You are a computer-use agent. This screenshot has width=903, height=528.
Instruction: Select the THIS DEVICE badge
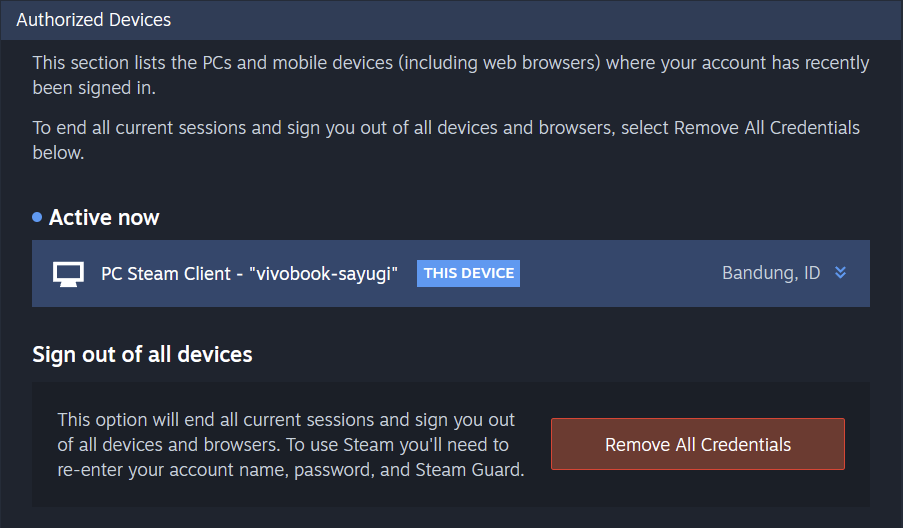pos(468,273)
